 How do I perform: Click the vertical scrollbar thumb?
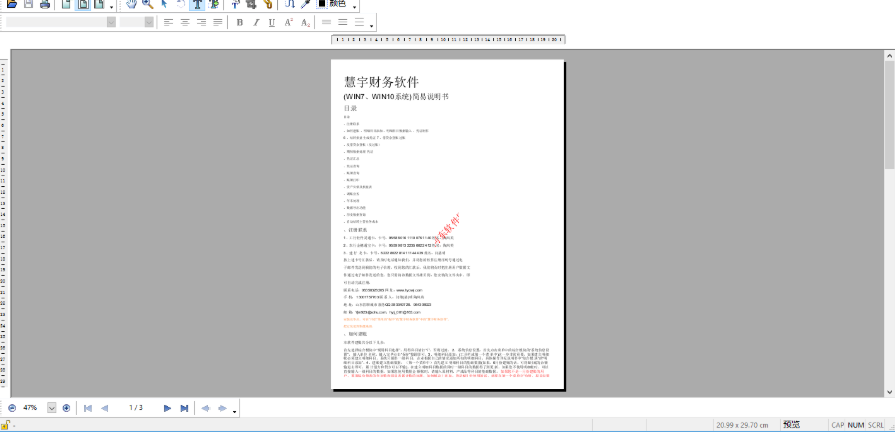point(889,115)
